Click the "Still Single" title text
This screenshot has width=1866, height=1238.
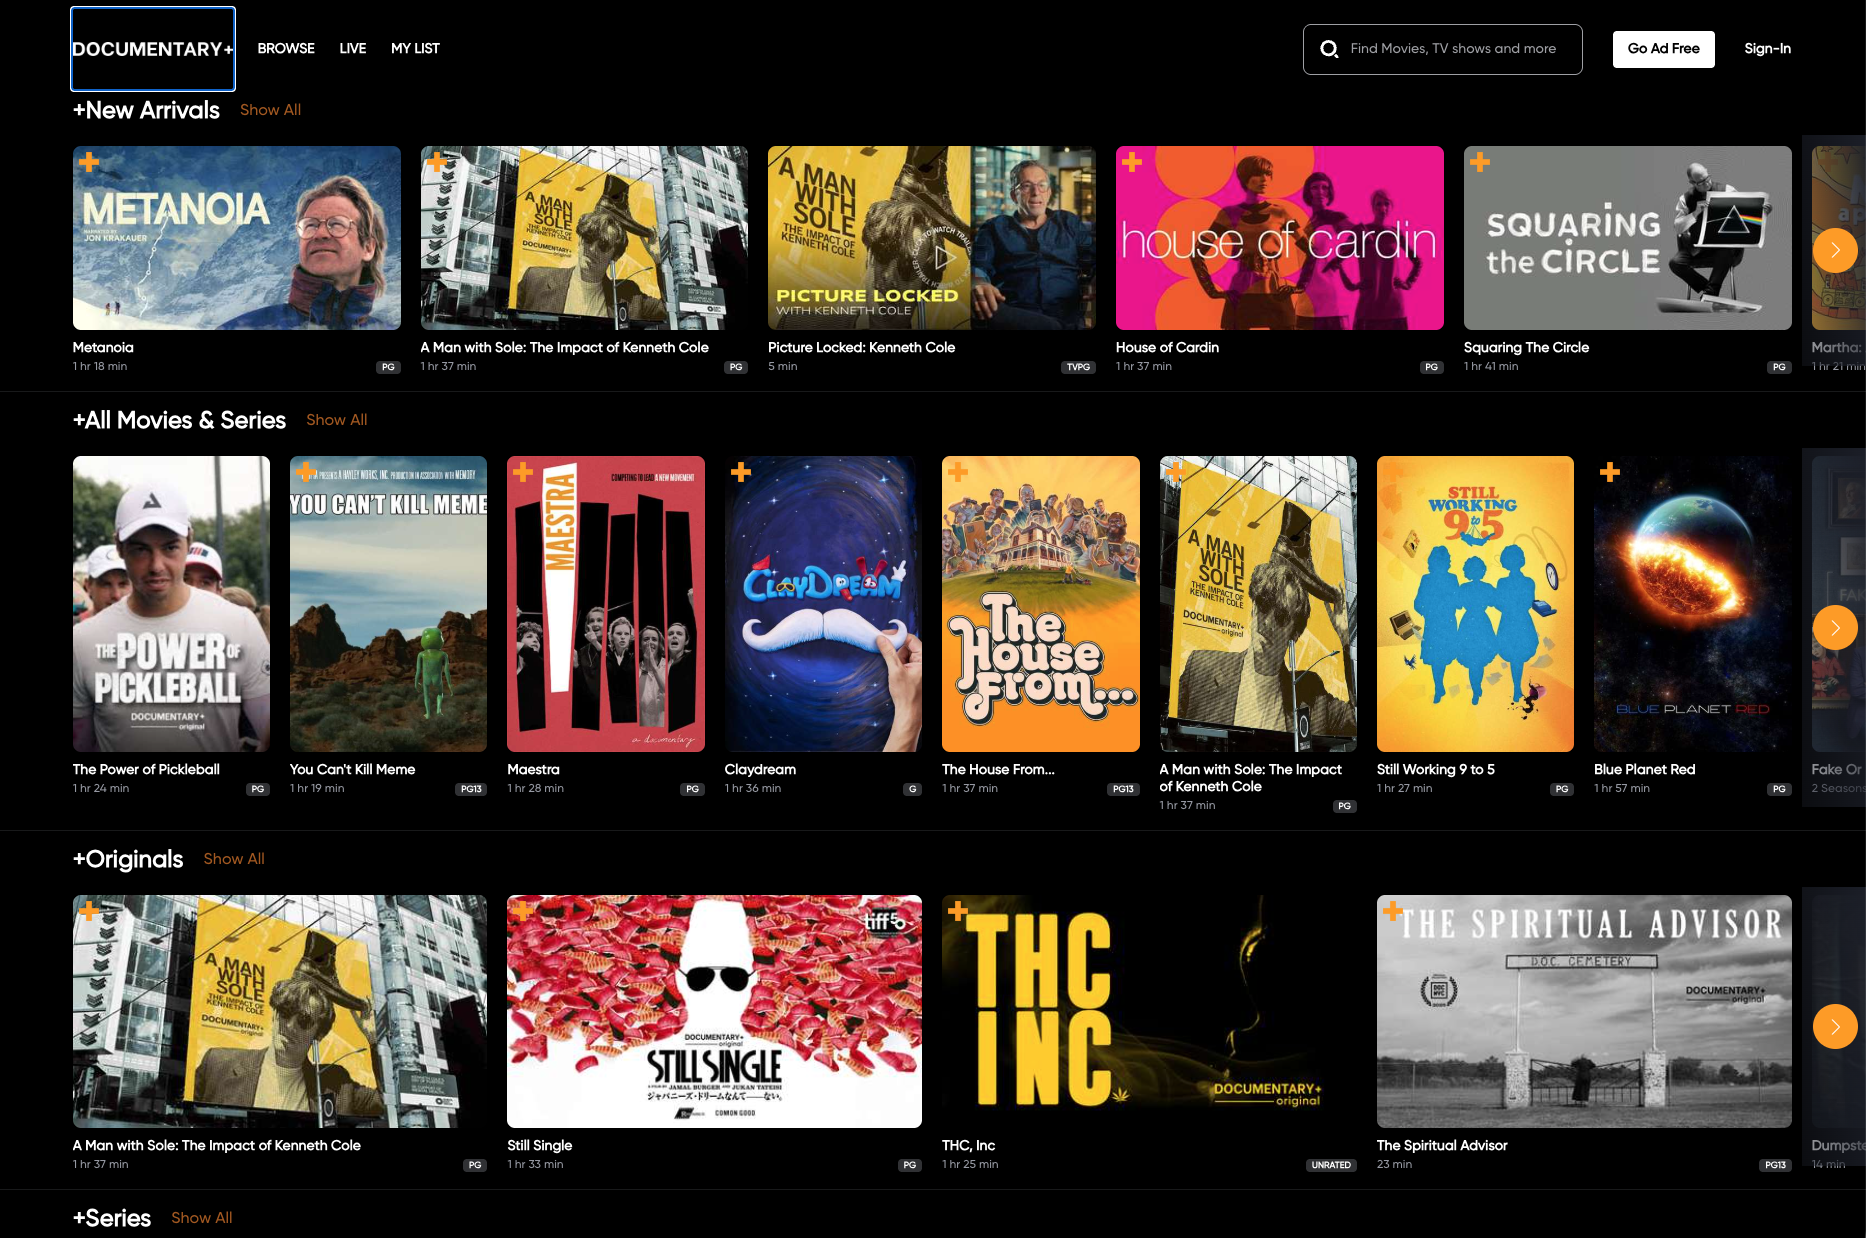click(539, 1146)
